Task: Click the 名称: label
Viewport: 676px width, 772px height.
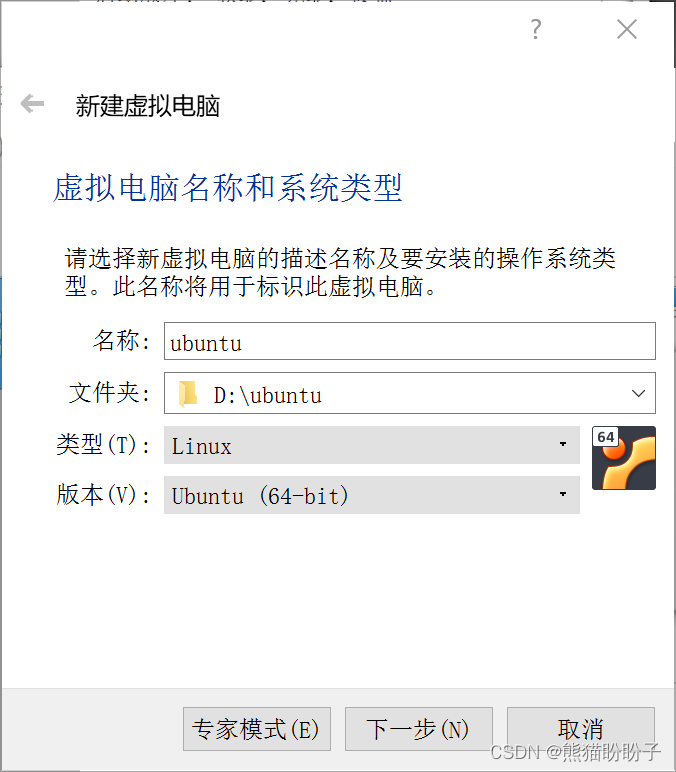Action: click(x=121, y=341)
